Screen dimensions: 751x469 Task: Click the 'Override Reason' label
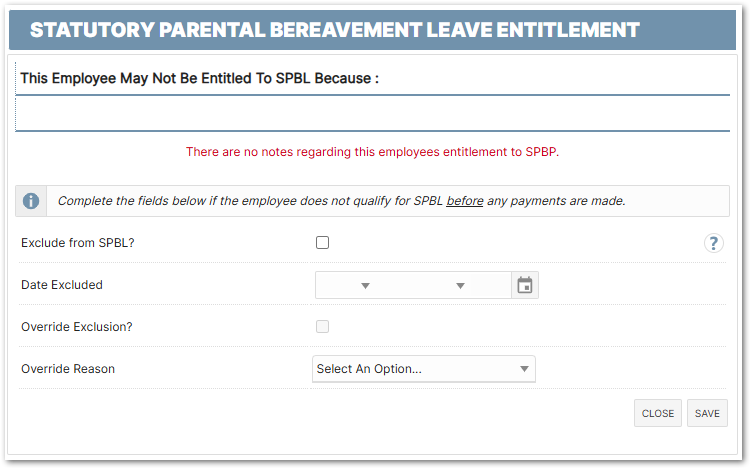(68, 369)
